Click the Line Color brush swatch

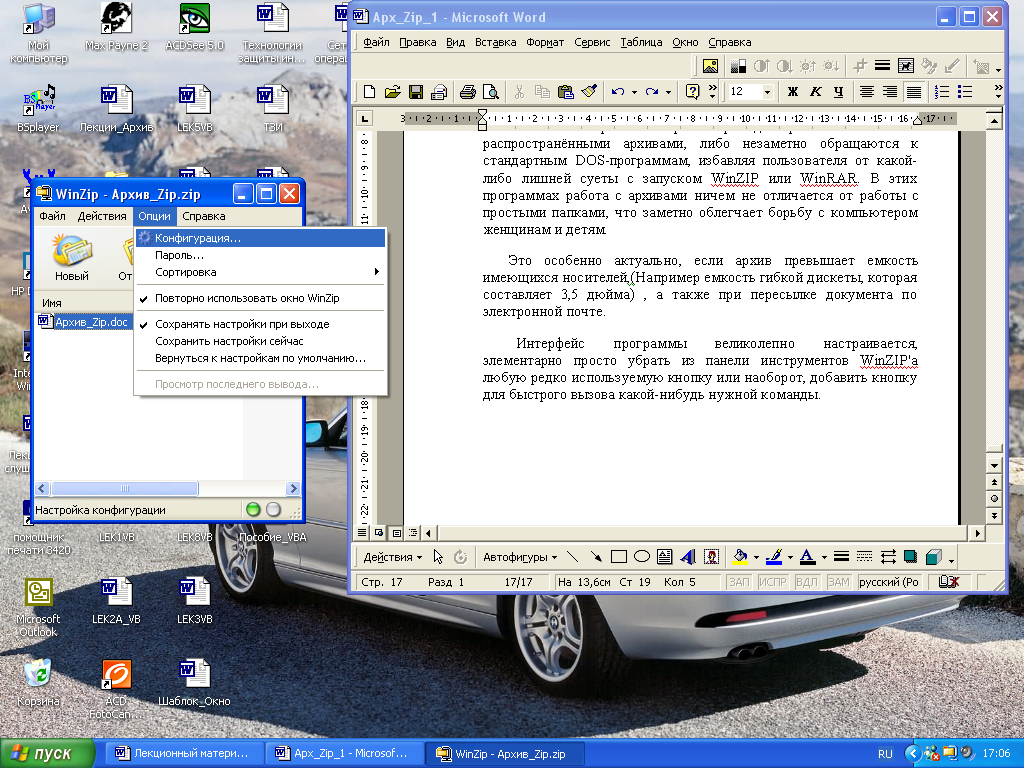[775, 557]
